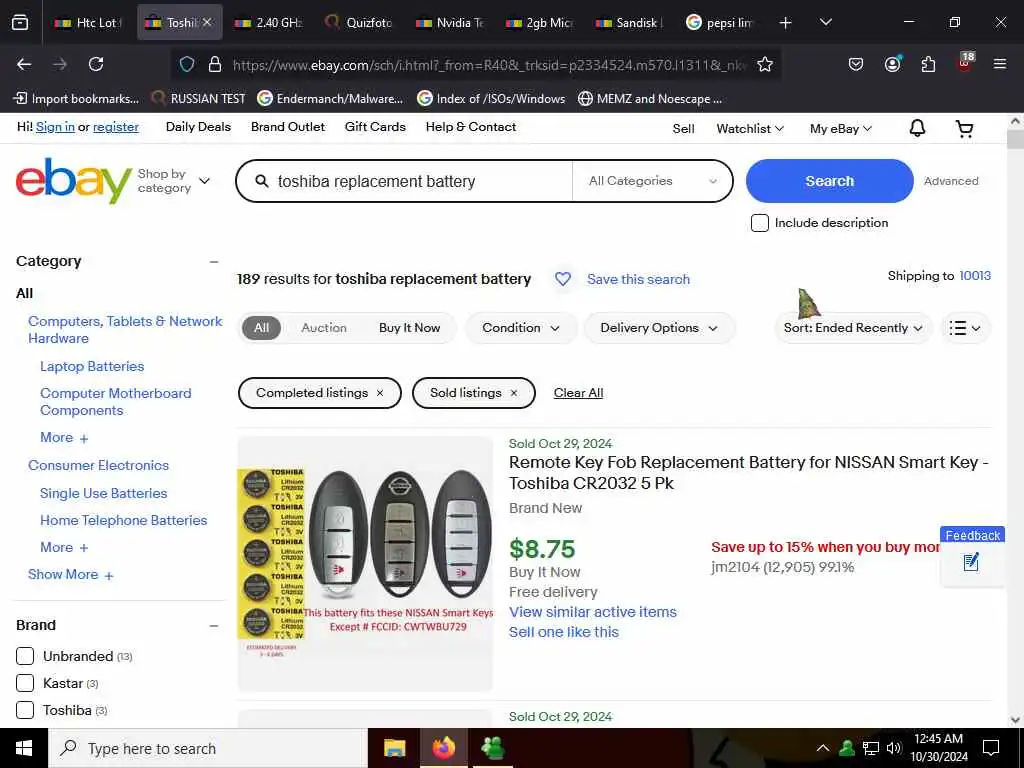1024x768 pixels.
Task: Collapse the Category section
Action: click(x=214, y=261)
